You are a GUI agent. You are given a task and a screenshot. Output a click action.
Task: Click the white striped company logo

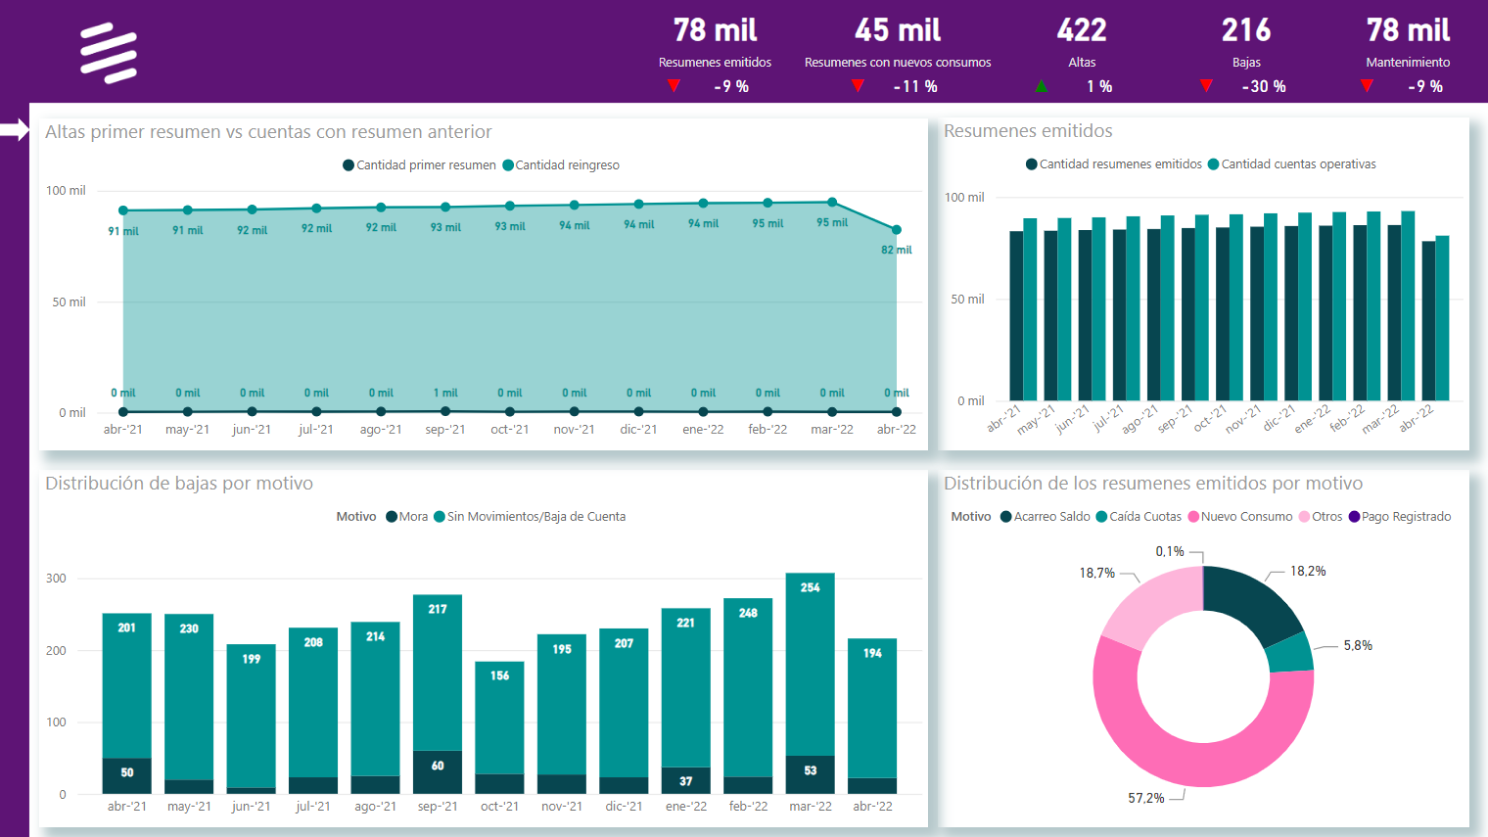coord(108,53)
